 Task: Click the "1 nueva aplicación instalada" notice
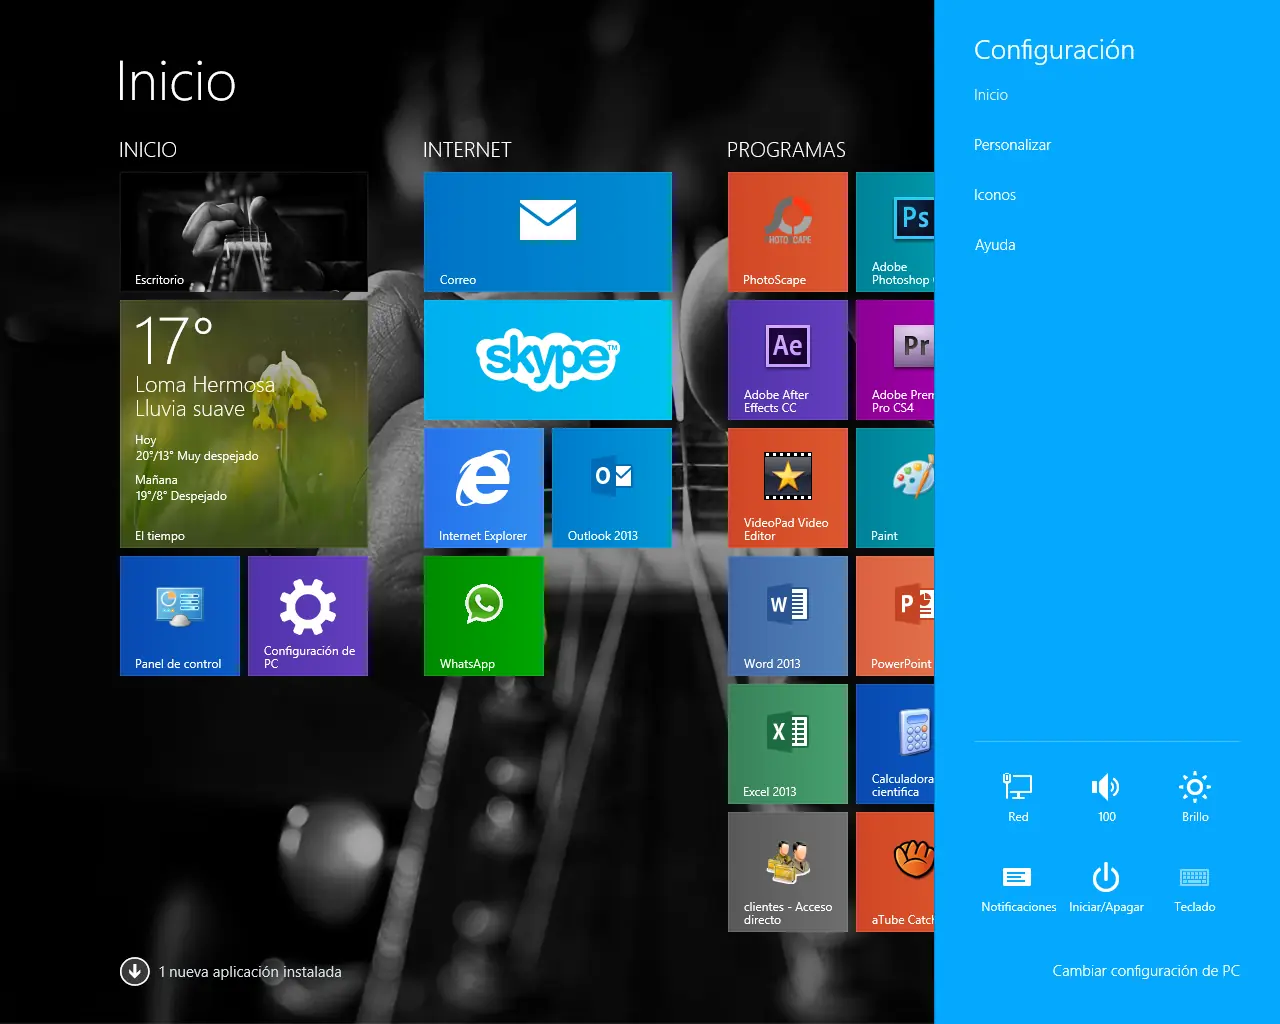pyautogui.click(x=250, y=972)
